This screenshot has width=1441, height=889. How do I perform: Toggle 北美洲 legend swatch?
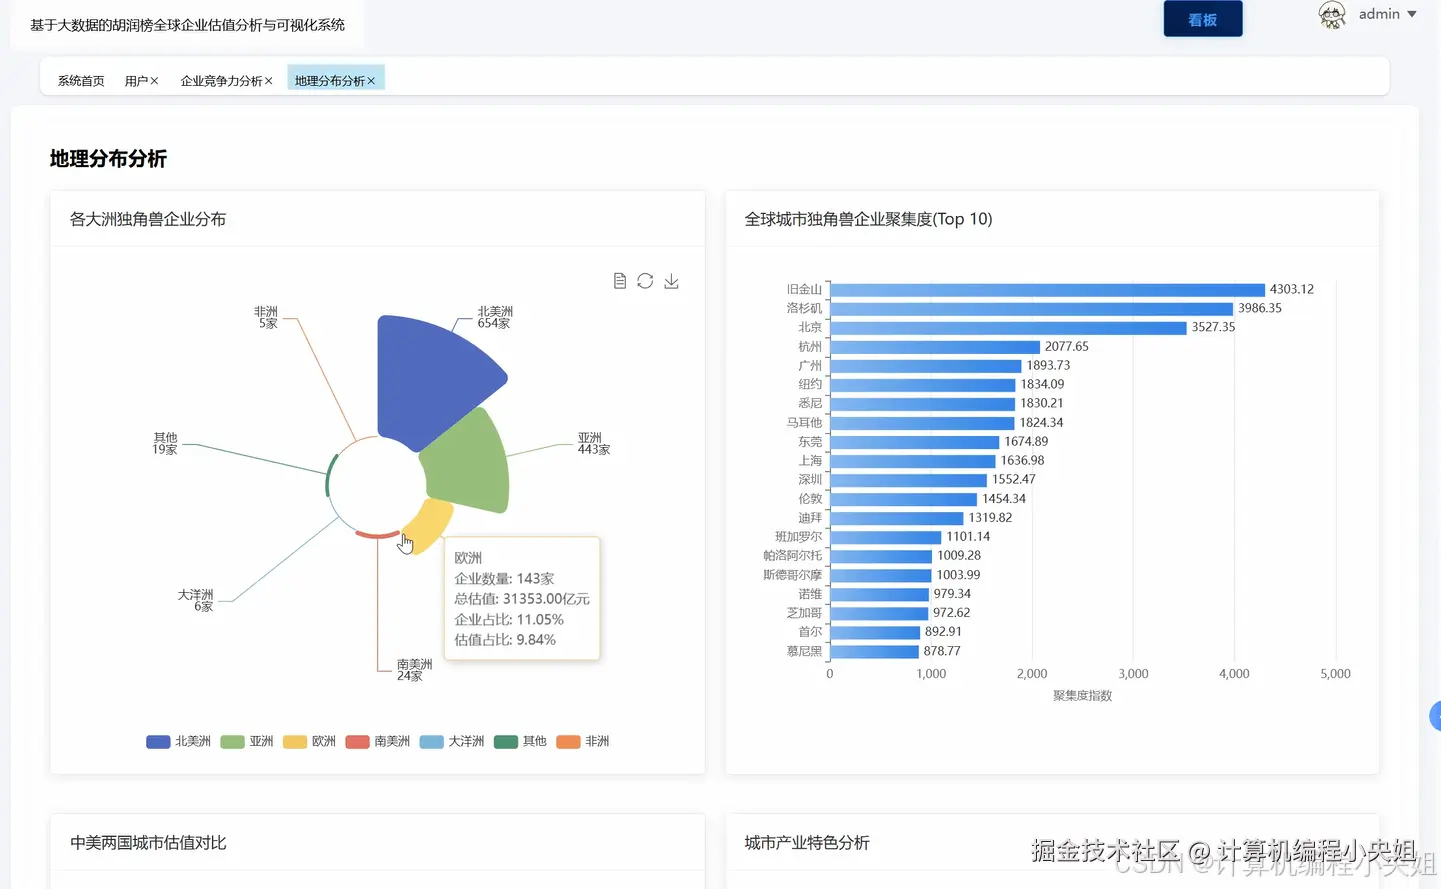point(158,741)
